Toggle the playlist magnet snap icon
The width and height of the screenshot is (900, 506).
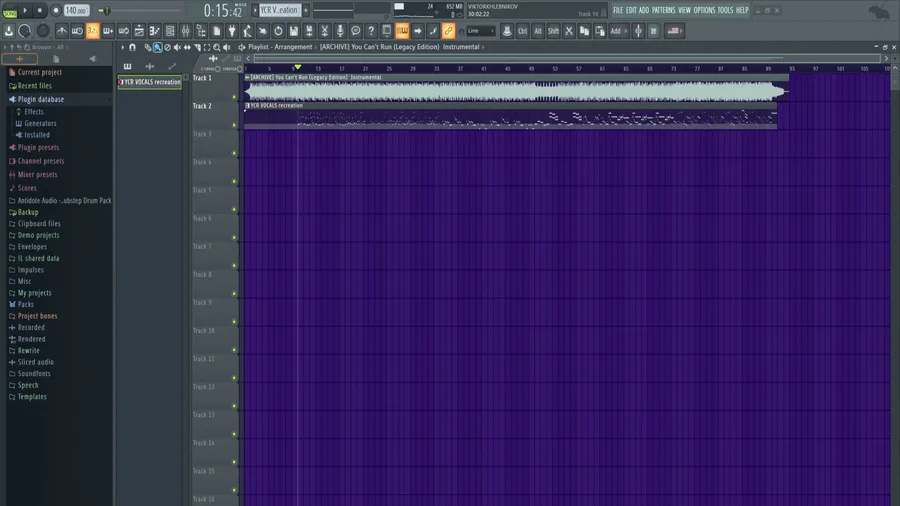133,48
